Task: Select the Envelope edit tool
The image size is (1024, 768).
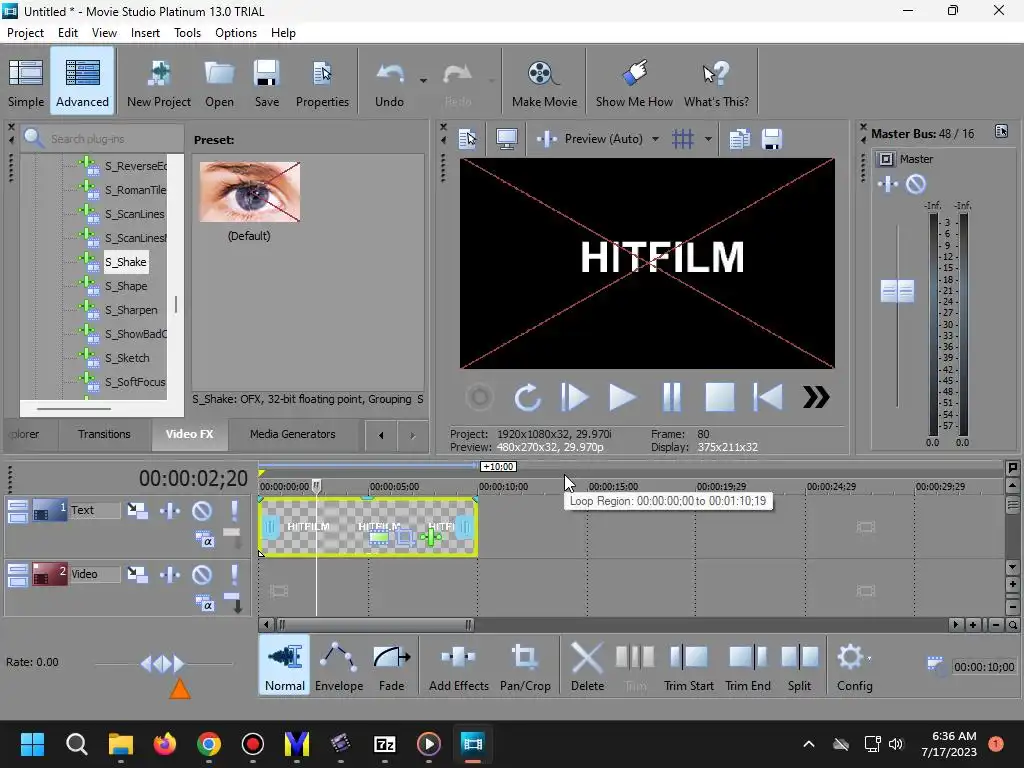Action: click(x=339, y=666)
